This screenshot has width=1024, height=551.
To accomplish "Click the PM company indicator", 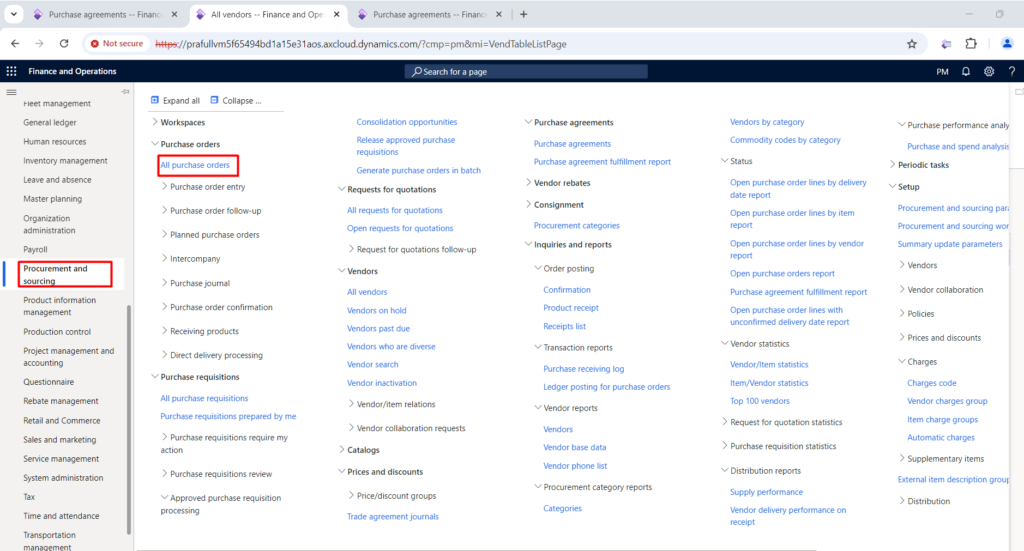I will [942, 72].
